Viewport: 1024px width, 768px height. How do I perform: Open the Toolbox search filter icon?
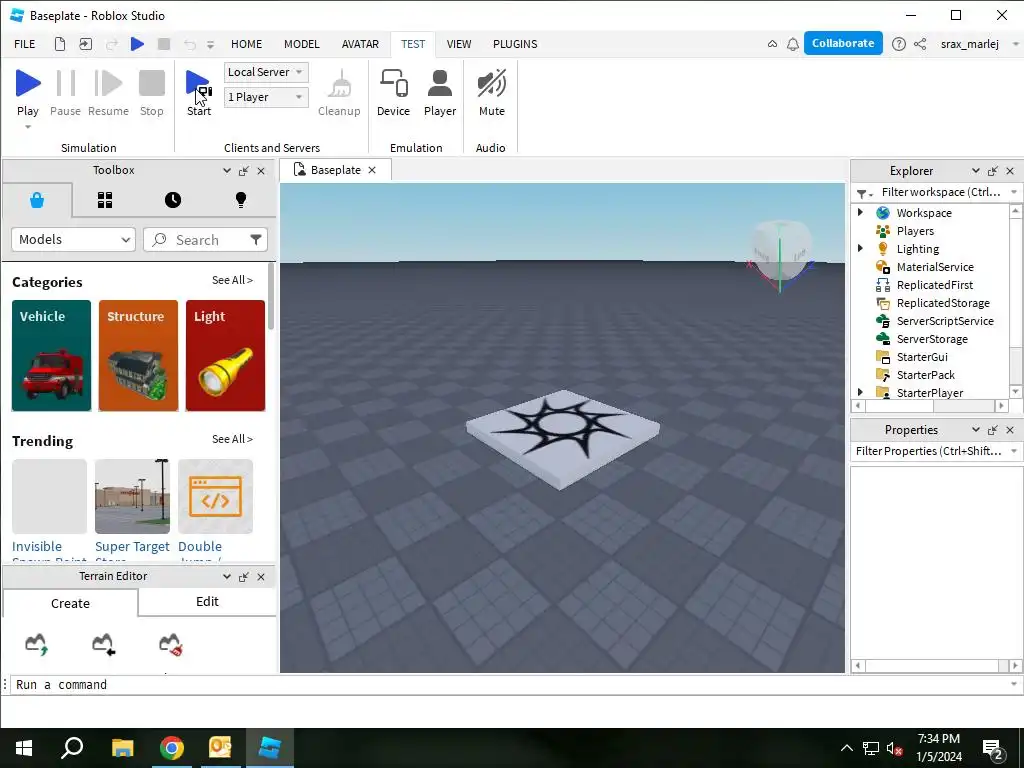tap(256, 240)
